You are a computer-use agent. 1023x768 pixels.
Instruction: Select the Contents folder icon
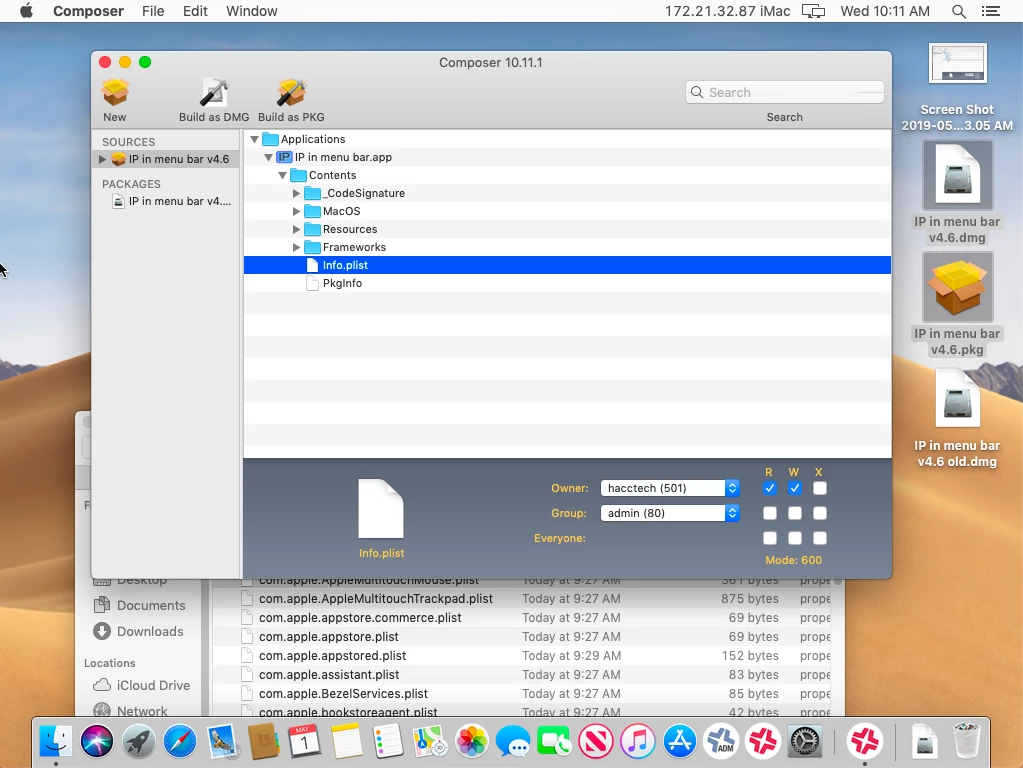(x=298, y=175)
